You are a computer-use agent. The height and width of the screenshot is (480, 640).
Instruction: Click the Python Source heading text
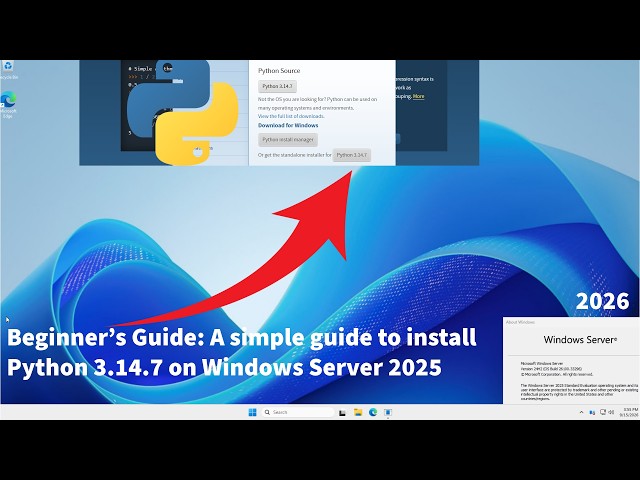(x=279, y=71)
